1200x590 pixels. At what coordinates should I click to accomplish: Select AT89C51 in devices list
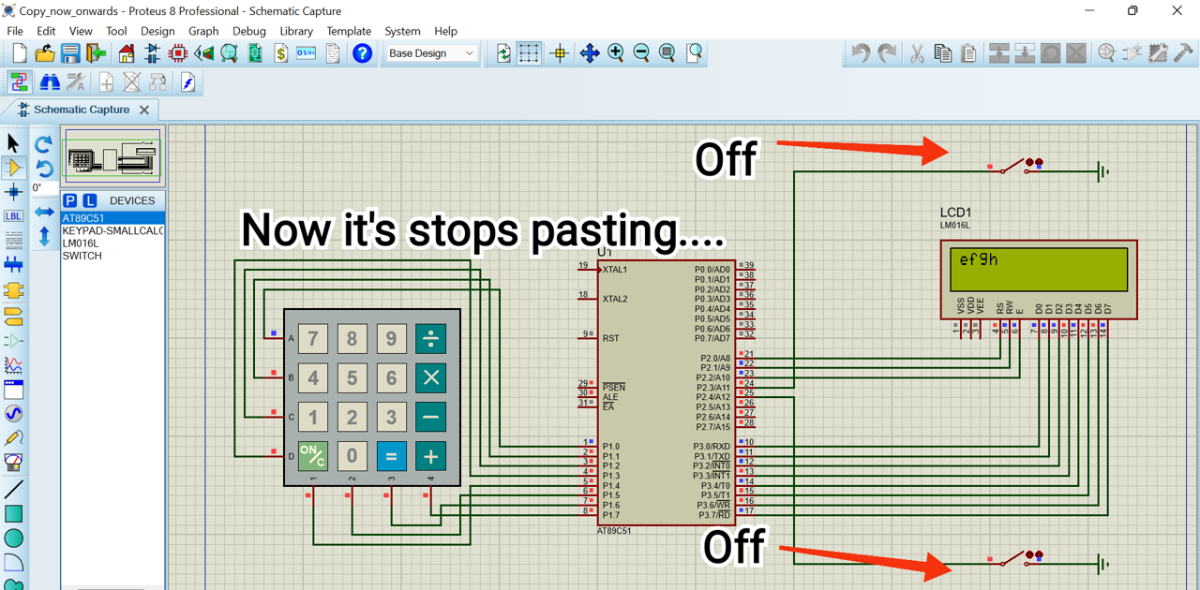click(112, 217)
